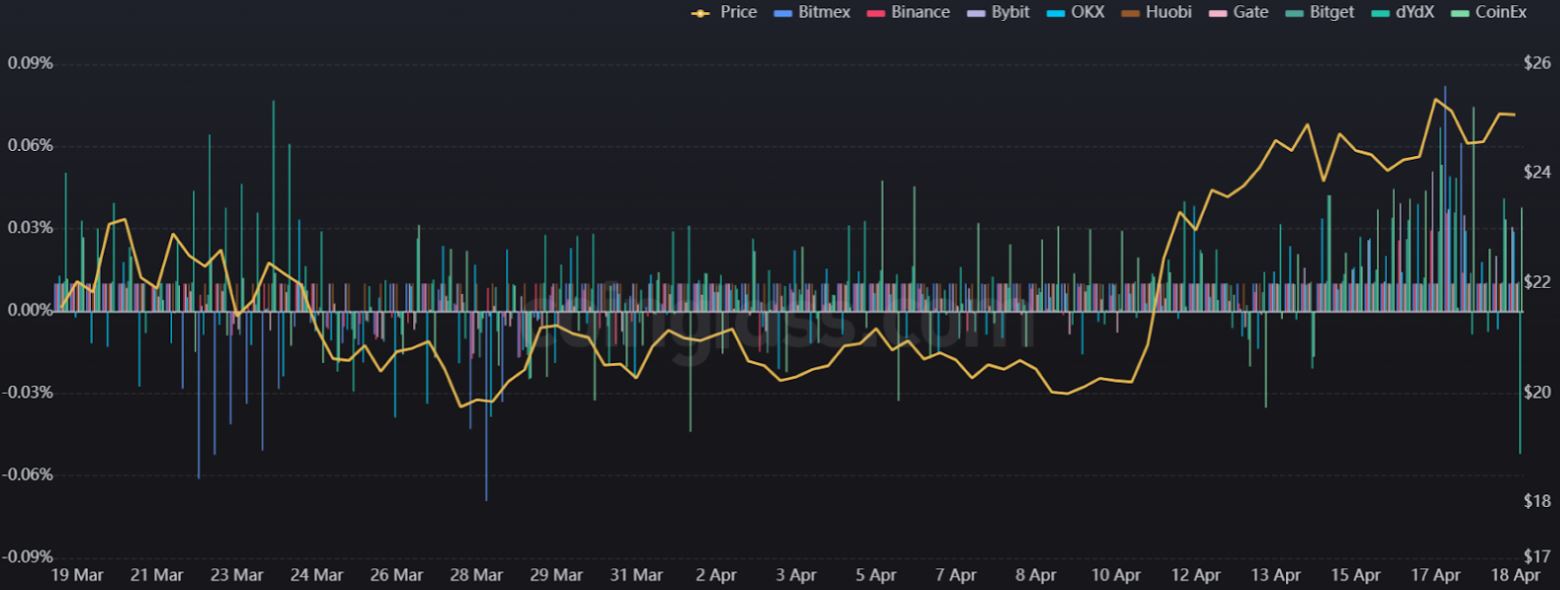Click the pink Gate legend marker
Viewport: 1560px width, 590px height.
coord(1216,13)
